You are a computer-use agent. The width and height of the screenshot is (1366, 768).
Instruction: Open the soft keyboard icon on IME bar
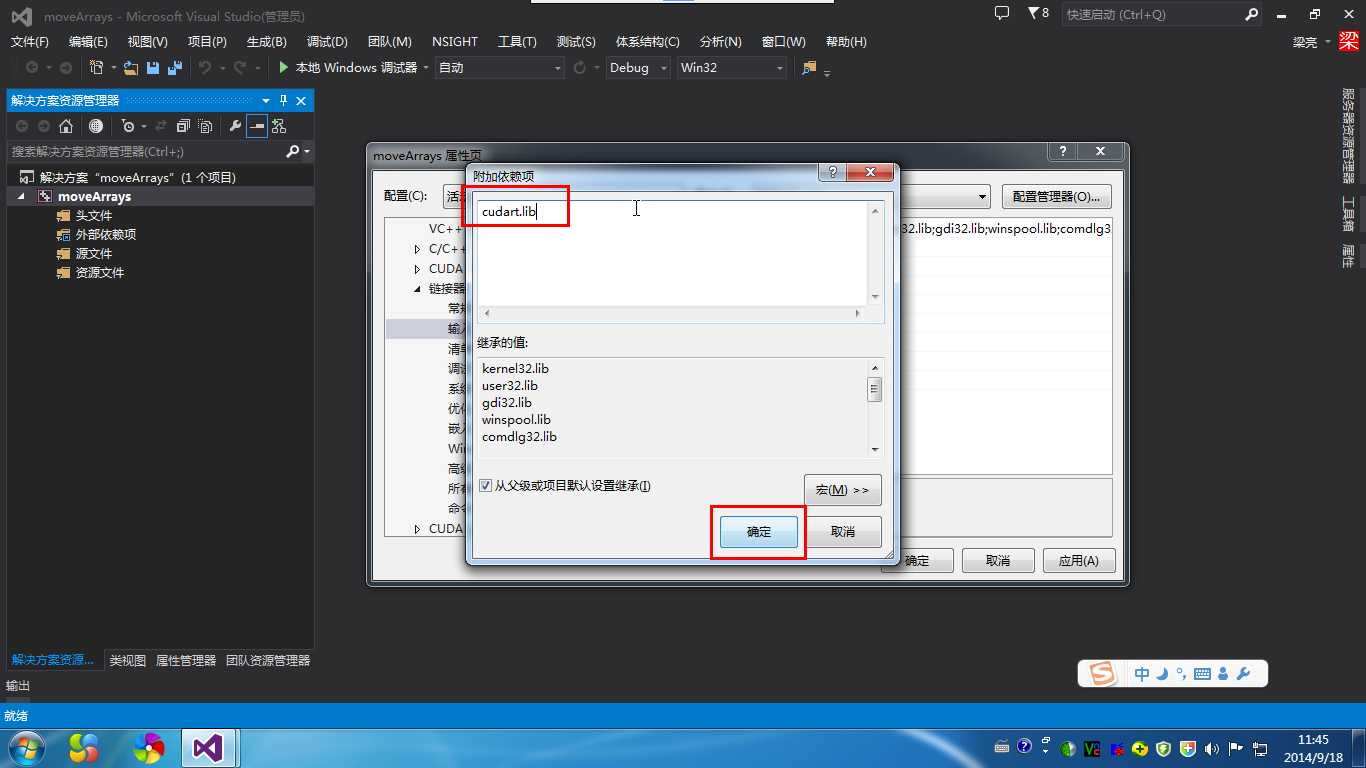point(1202,674)
